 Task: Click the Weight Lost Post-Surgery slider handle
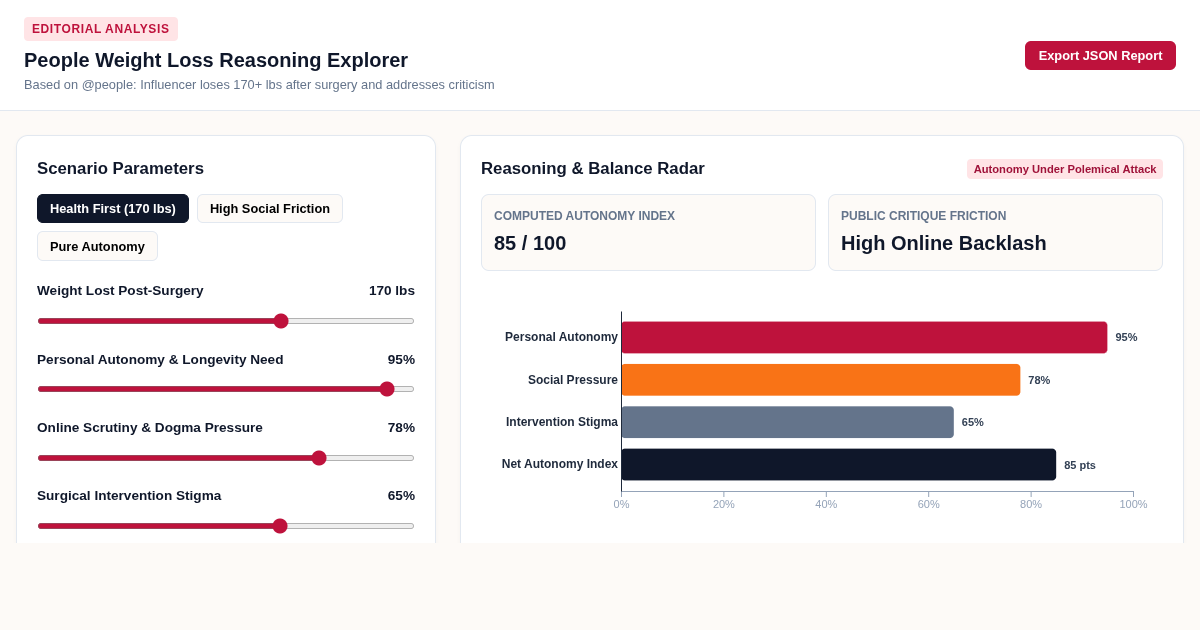[x=281, y=321]
